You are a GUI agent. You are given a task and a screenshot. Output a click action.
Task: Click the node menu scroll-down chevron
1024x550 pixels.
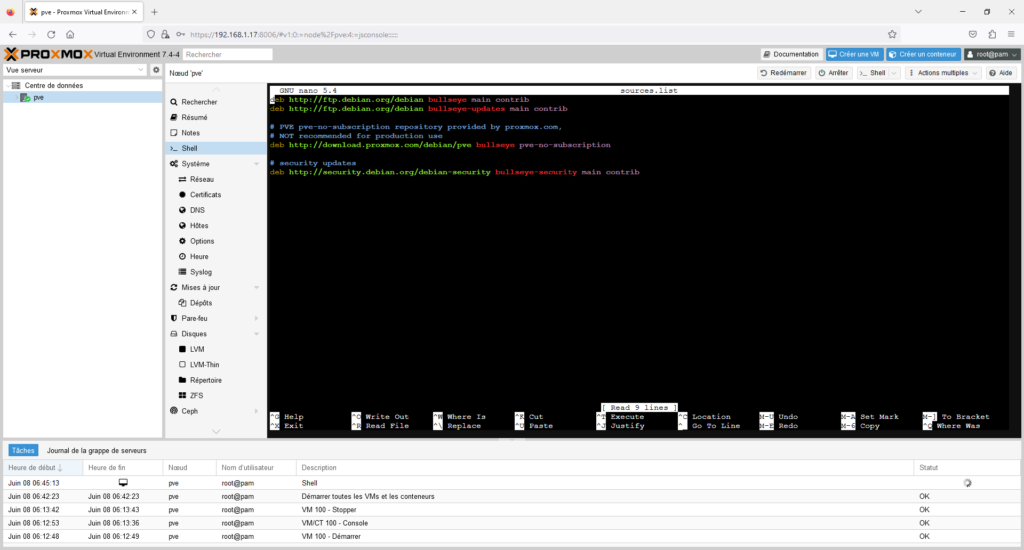[216, 431]
